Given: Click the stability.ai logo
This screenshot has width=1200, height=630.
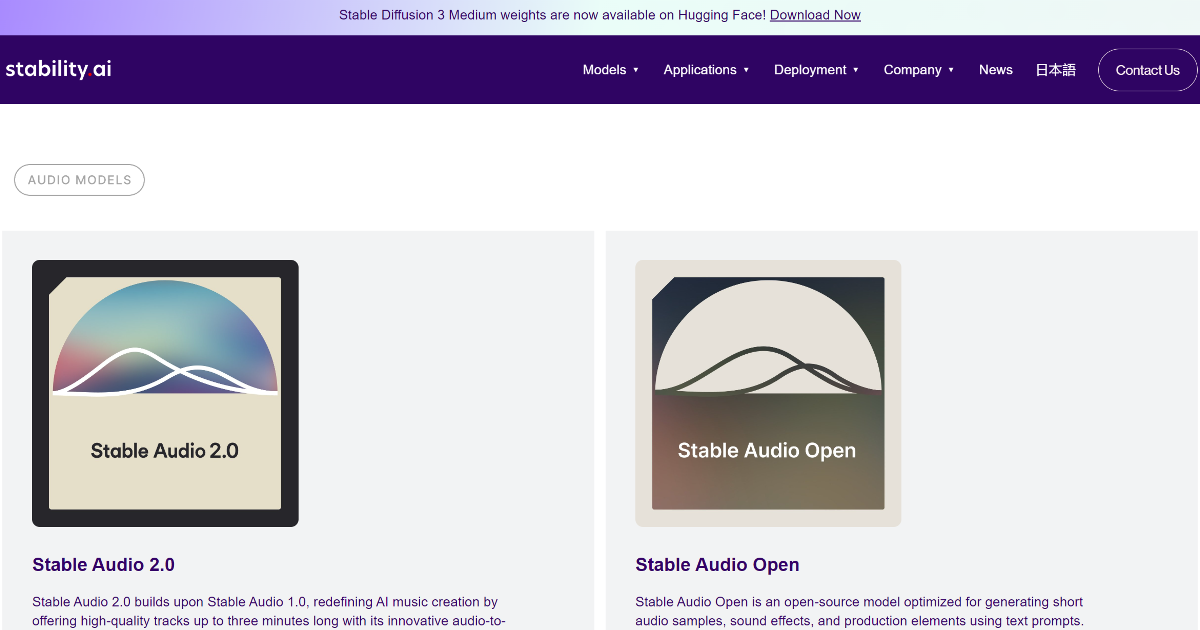Looking at the screenshot, I should pyautogui.click(x=58, y=69).
